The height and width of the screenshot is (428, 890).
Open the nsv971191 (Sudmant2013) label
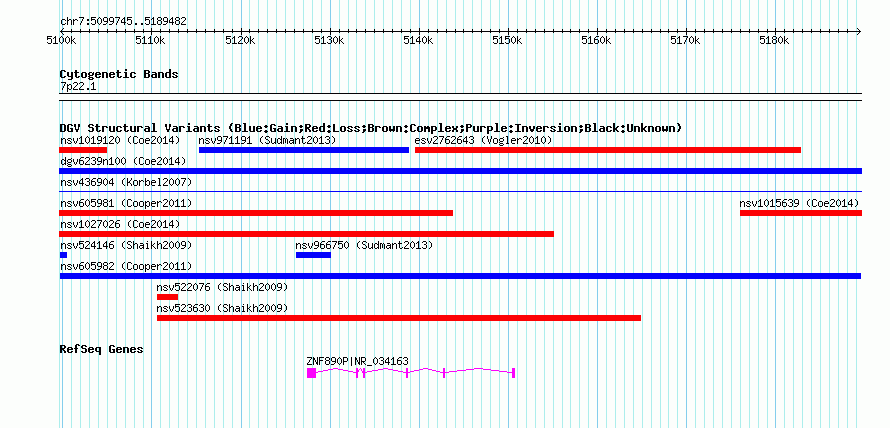point(267,140)
